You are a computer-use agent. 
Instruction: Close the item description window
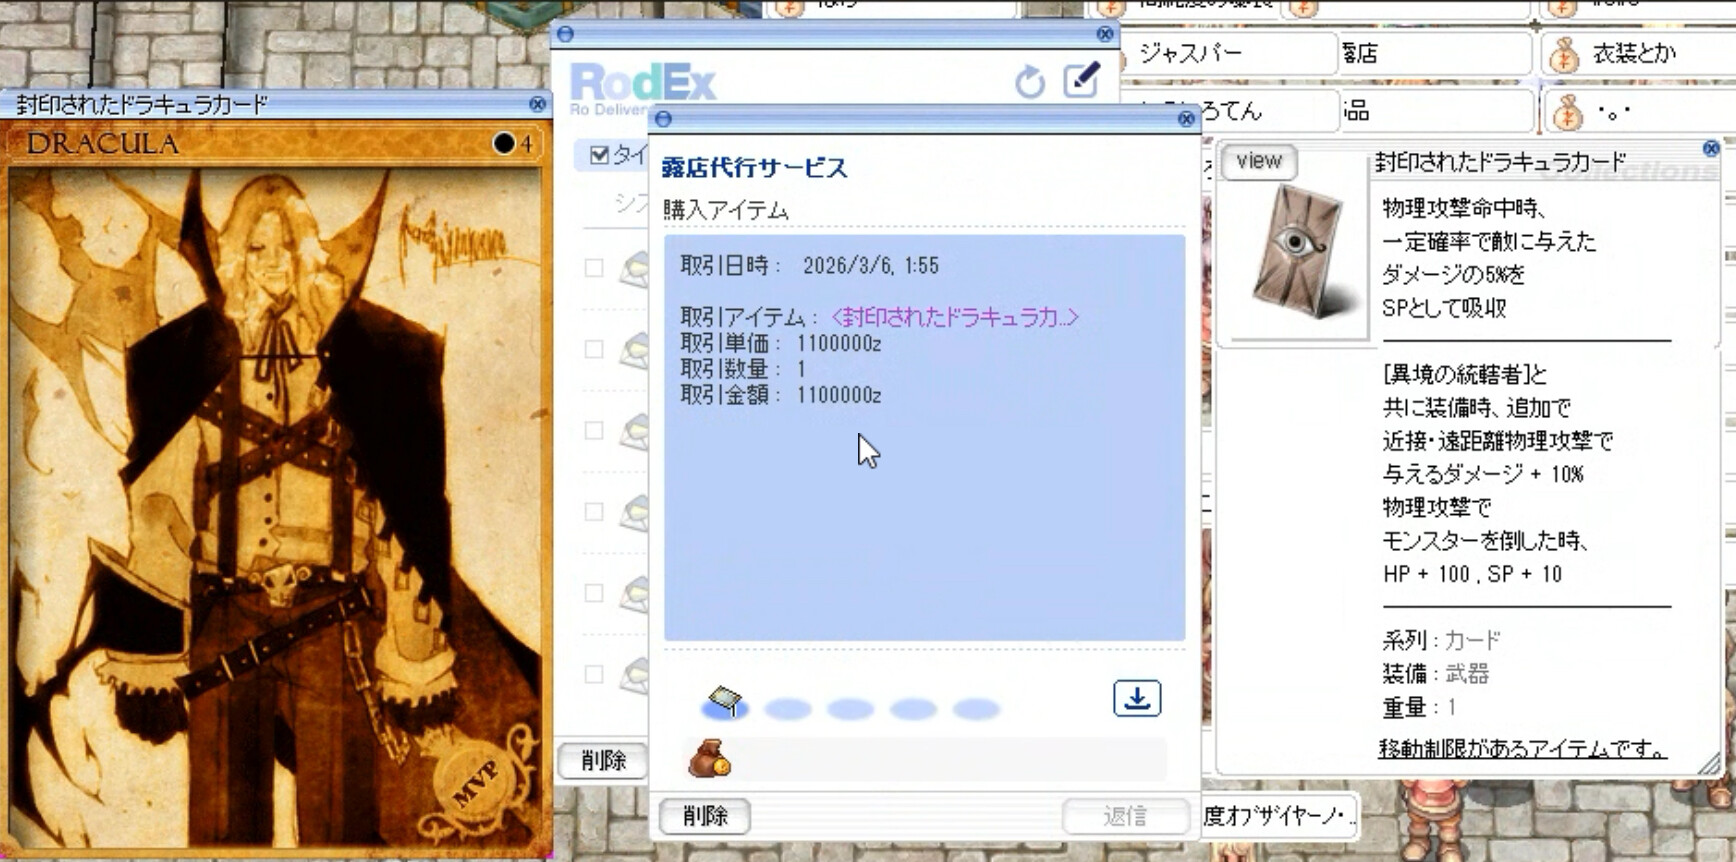coord(1711,149)
